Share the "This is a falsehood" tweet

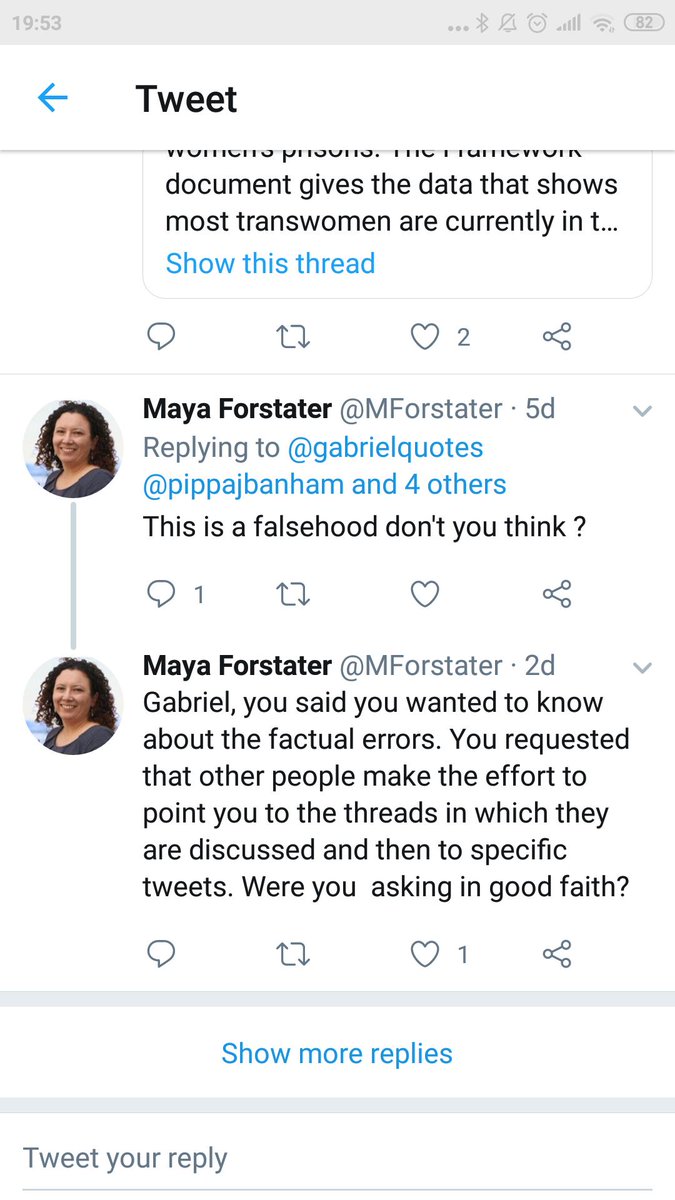coord(557,595)
